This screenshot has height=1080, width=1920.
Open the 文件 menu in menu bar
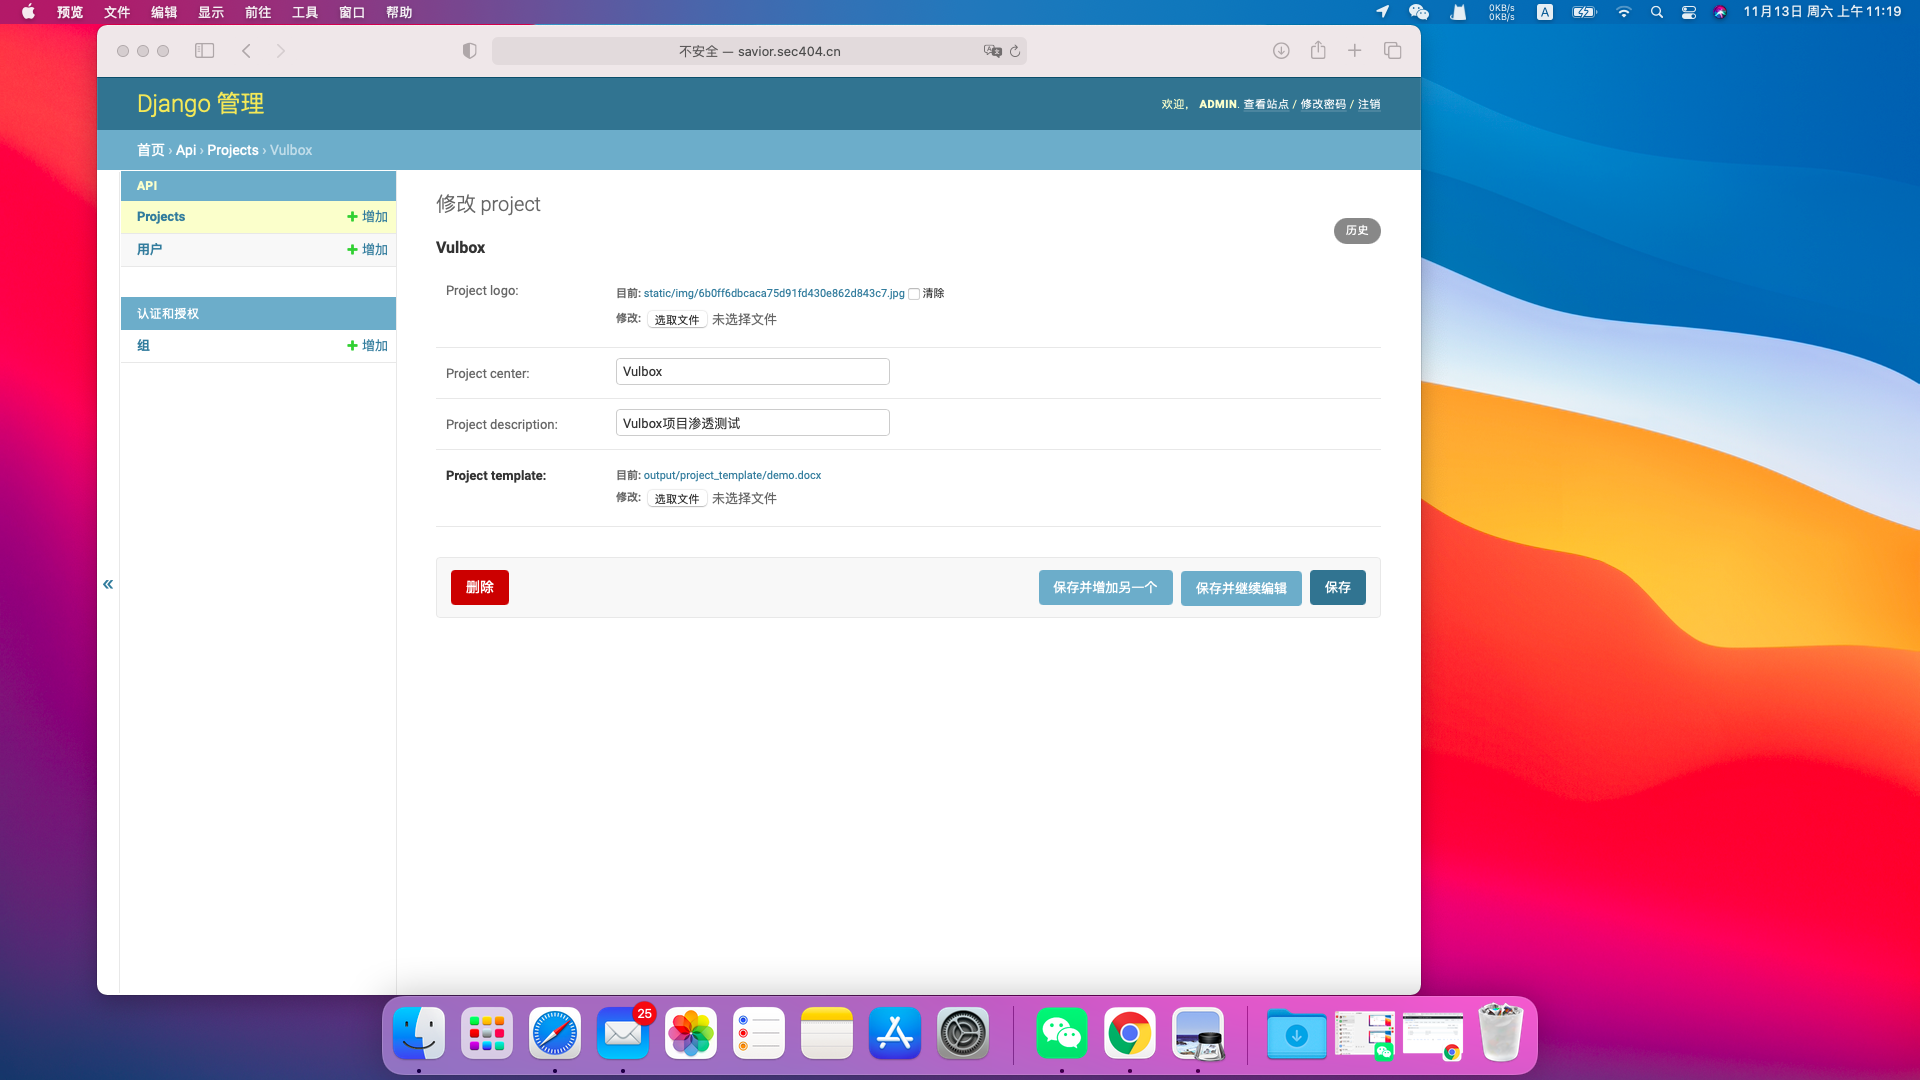coord(117,12)
